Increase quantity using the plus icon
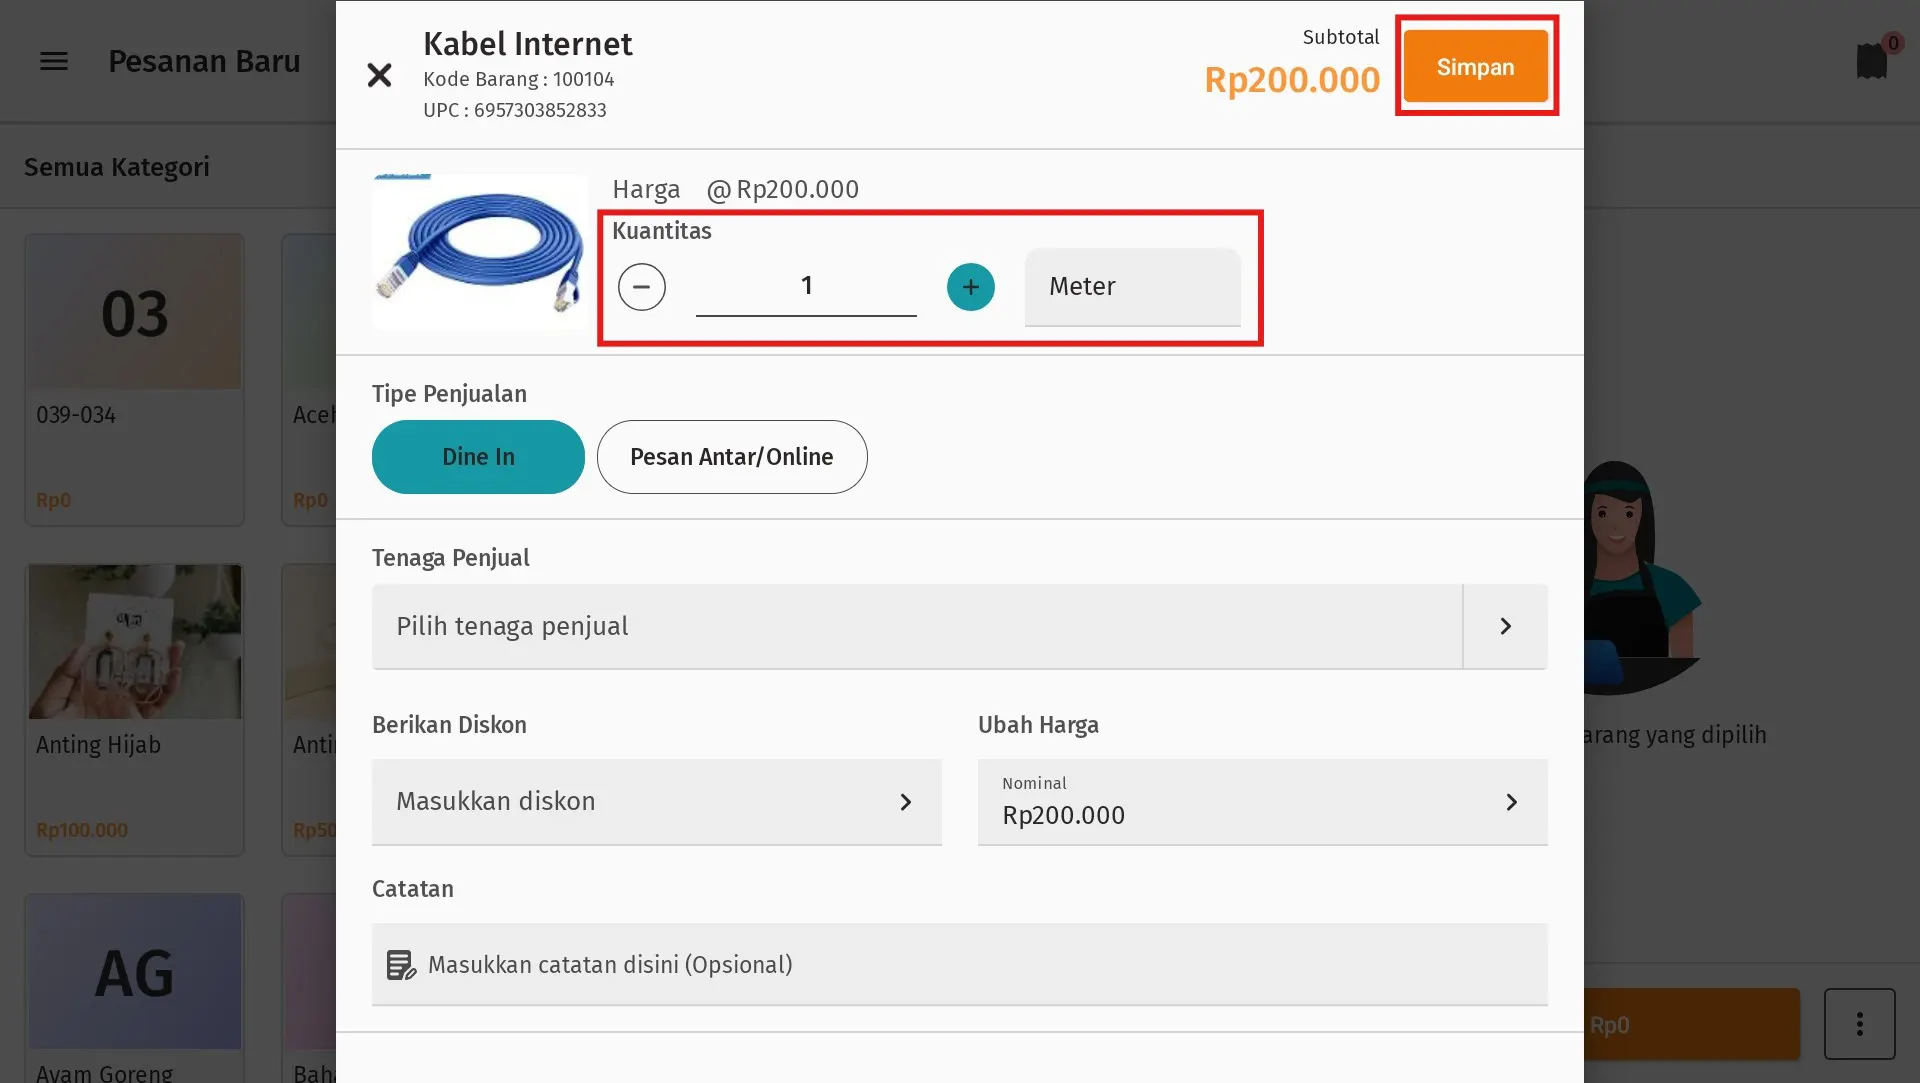The height and width of the screenshot is (1083, 1920). pos(970,287)
